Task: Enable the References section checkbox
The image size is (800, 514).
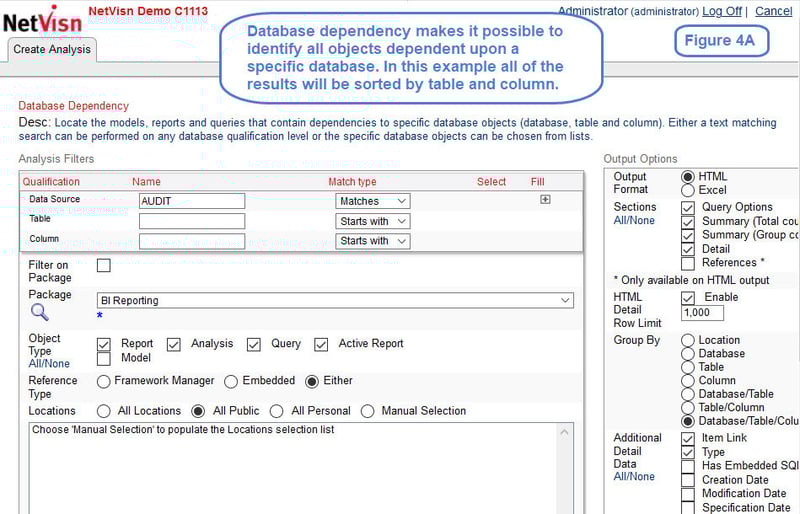Action: coord(688,263)
